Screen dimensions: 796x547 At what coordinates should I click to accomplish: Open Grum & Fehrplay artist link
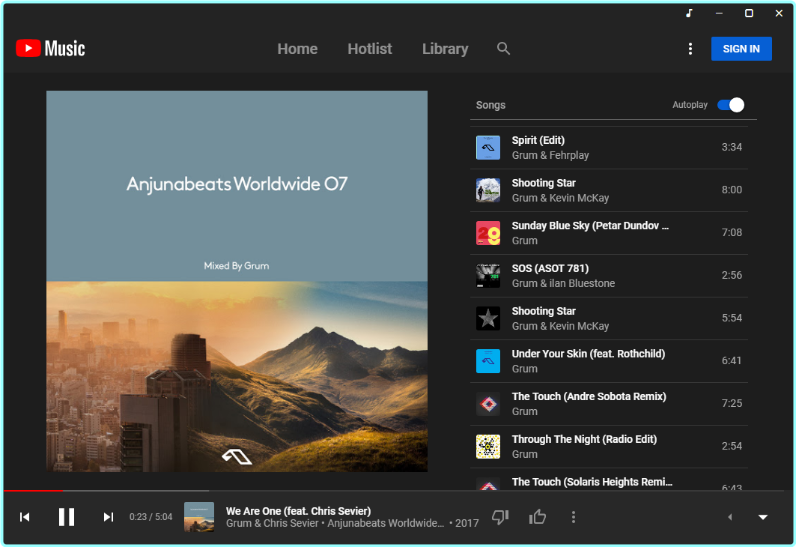pos(550,155)
